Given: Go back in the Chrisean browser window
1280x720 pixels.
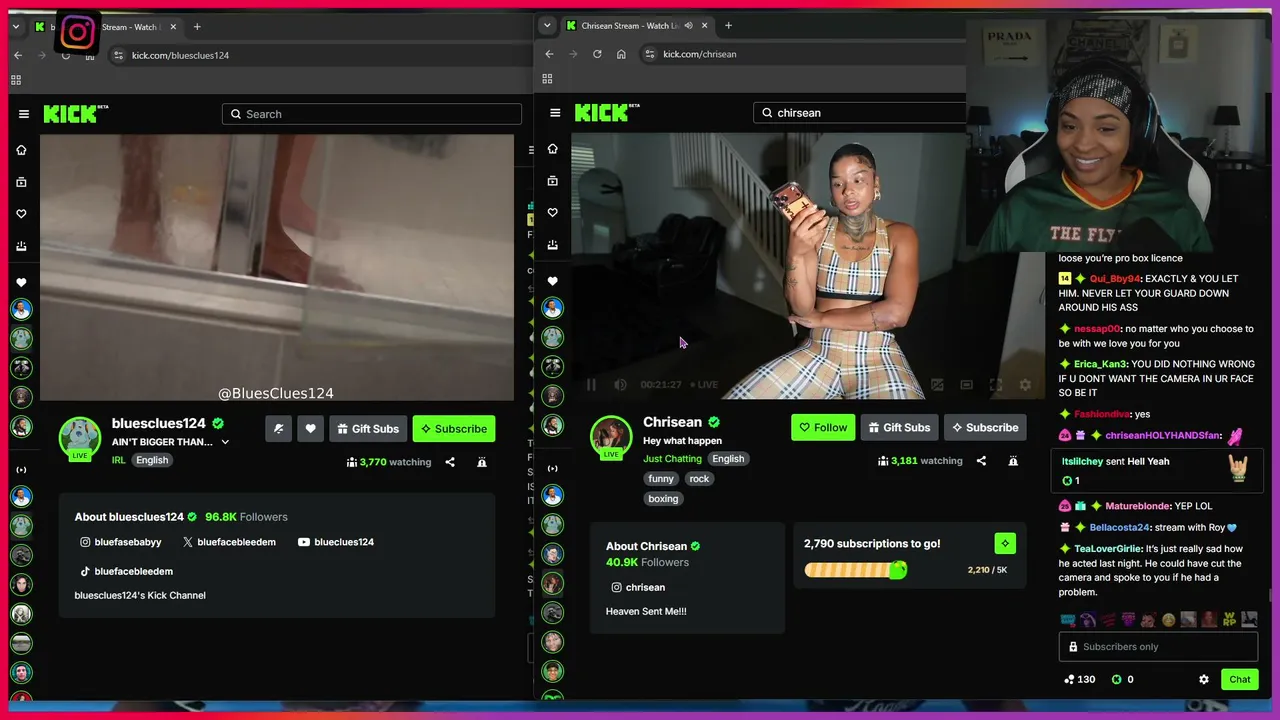Looking at the screenshot, I should pos(549,54).
